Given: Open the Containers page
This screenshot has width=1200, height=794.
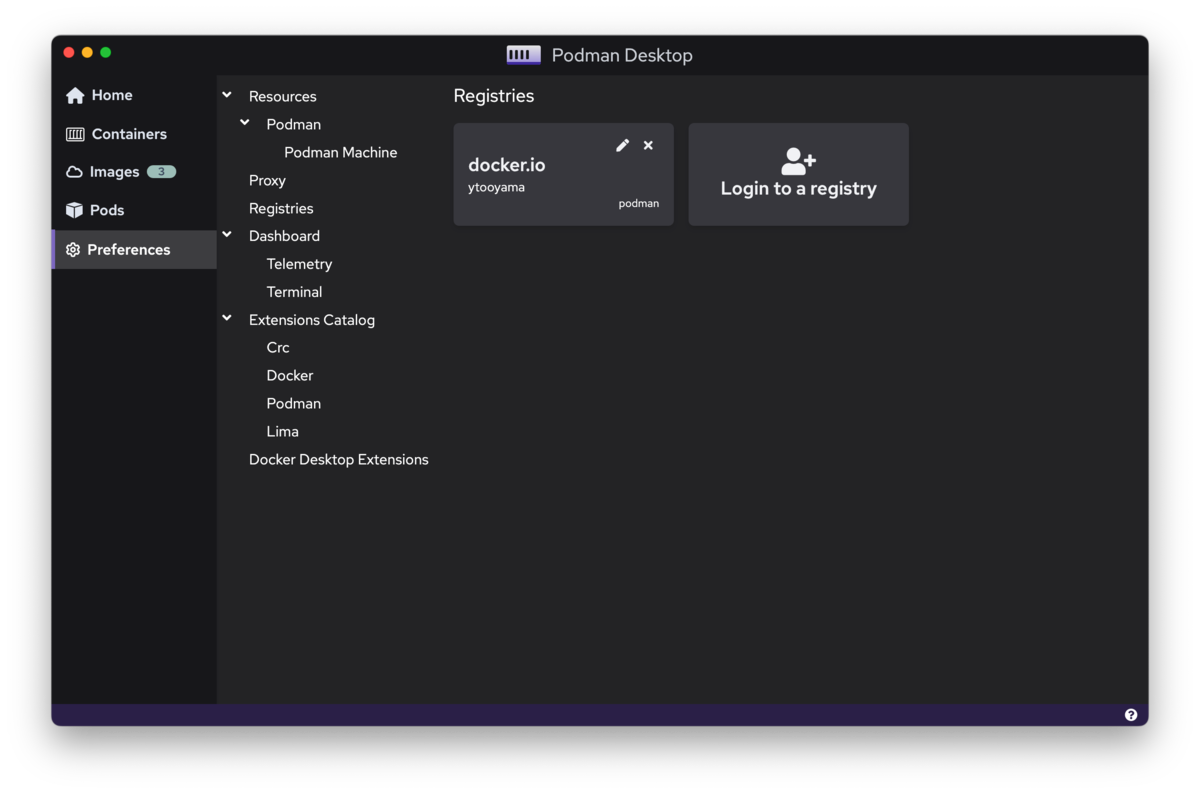Looking at the screenshot, I should coord(134,134).
